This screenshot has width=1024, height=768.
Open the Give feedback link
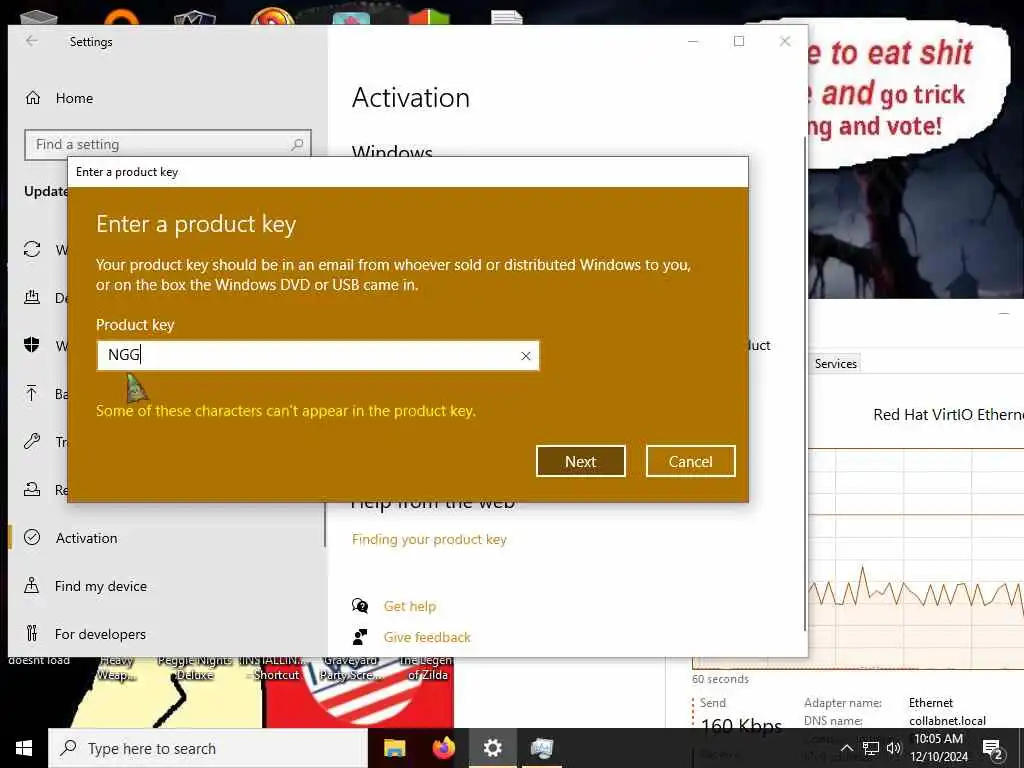[427, 637]
